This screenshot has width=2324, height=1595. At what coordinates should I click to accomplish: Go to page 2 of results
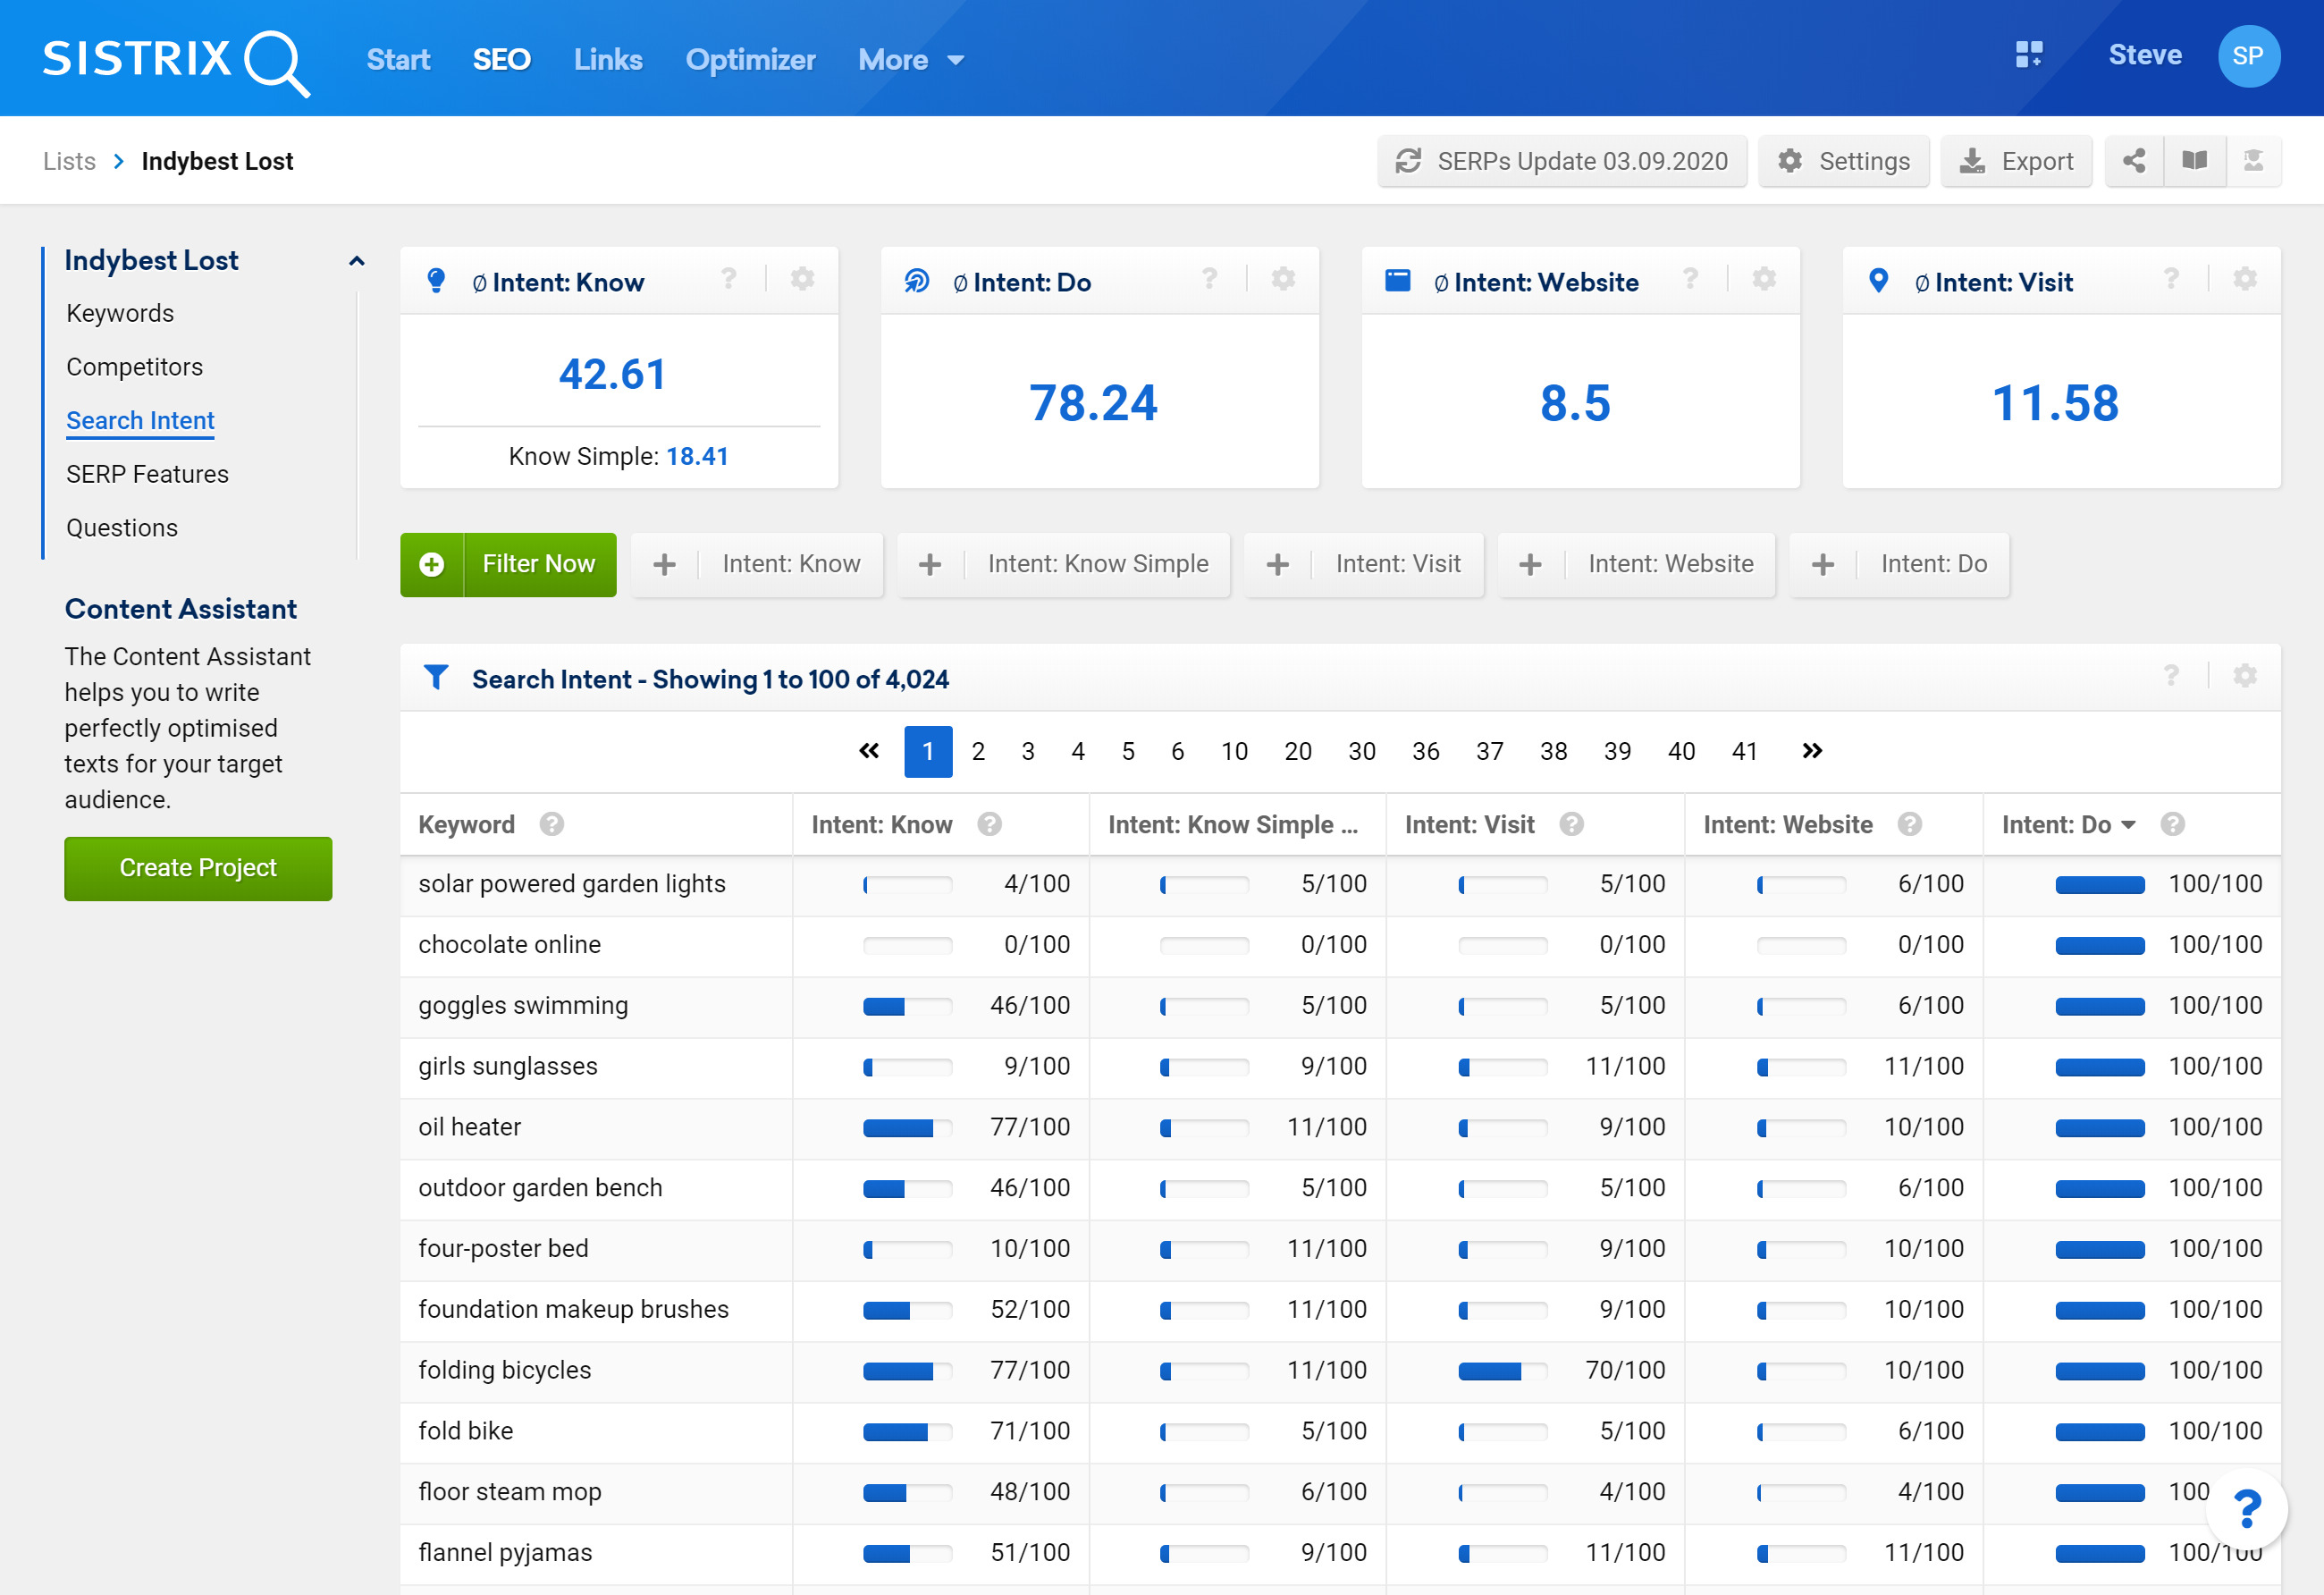coord(978,751)
